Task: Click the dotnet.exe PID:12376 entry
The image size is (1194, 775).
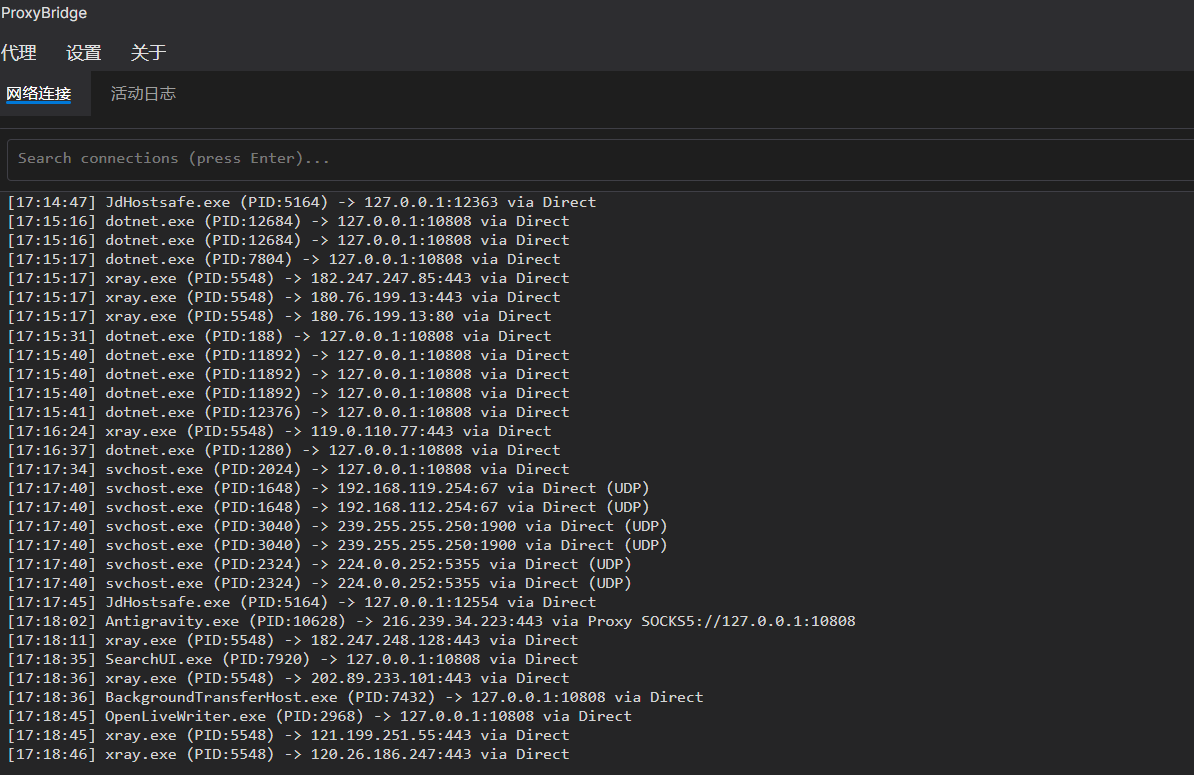Action: (288, 412)
